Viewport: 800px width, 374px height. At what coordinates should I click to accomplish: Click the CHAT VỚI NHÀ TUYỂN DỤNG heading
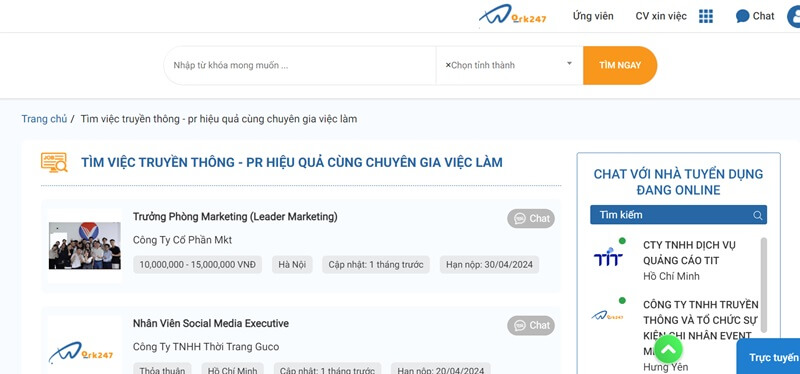(678, 182)
